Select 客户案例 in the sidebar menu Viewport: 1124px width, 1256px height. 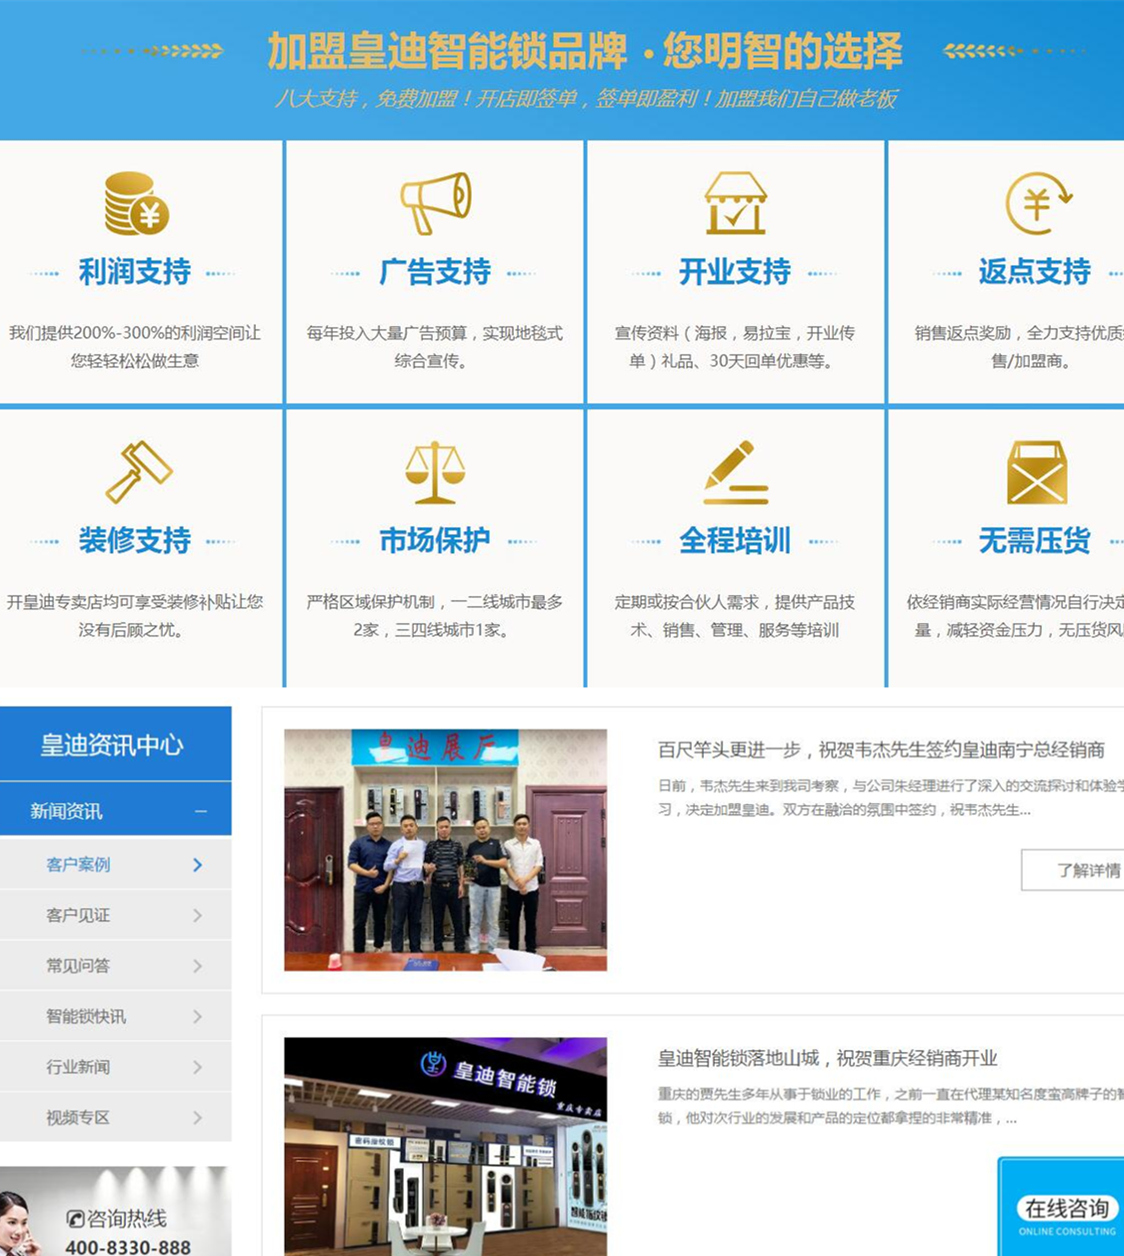click(115, 864)
